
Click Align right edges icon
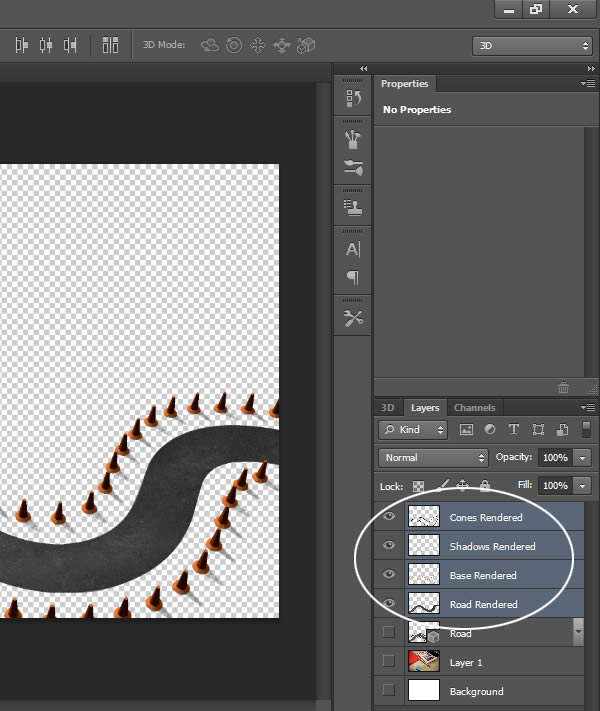[70, 45]
